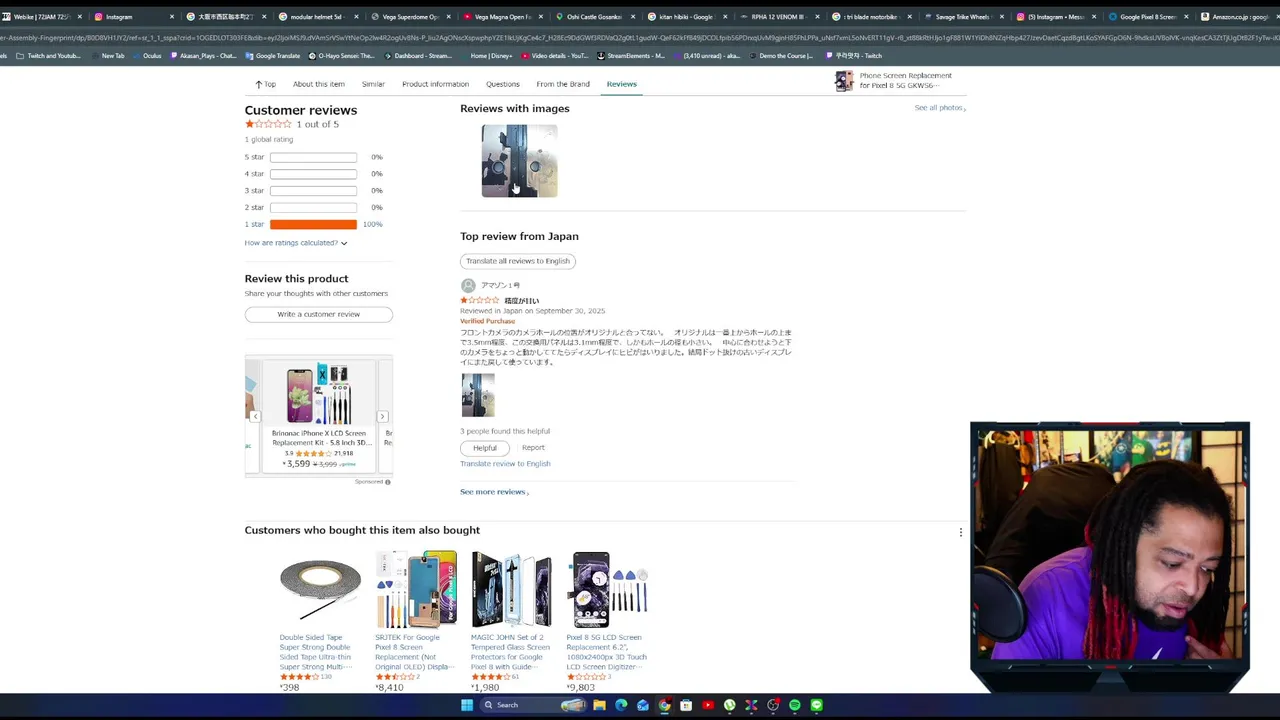Open 'See more reviews' link
This screenshot has height=720, width=1280.
[494, 492]
